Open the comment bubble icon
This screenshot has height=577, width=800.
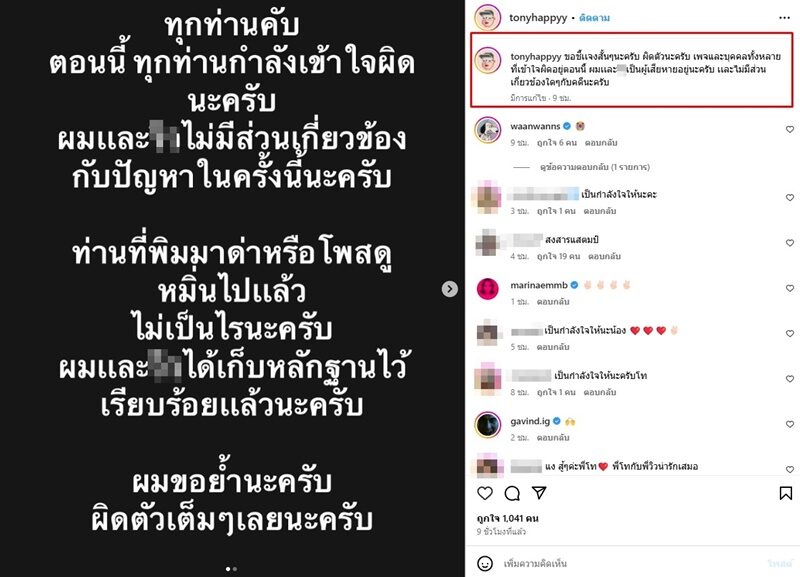click(x=512, y=493)
